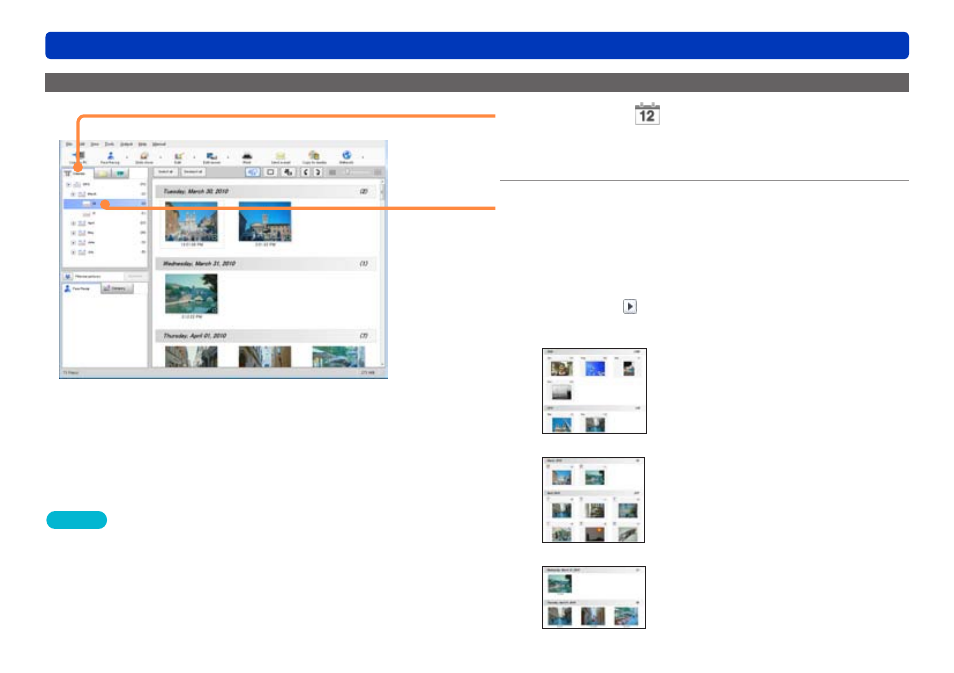The height and width of the screenshot is (673, 954).
Task: Click the icon left of previous arrow
Action: (x=288, y=172)
